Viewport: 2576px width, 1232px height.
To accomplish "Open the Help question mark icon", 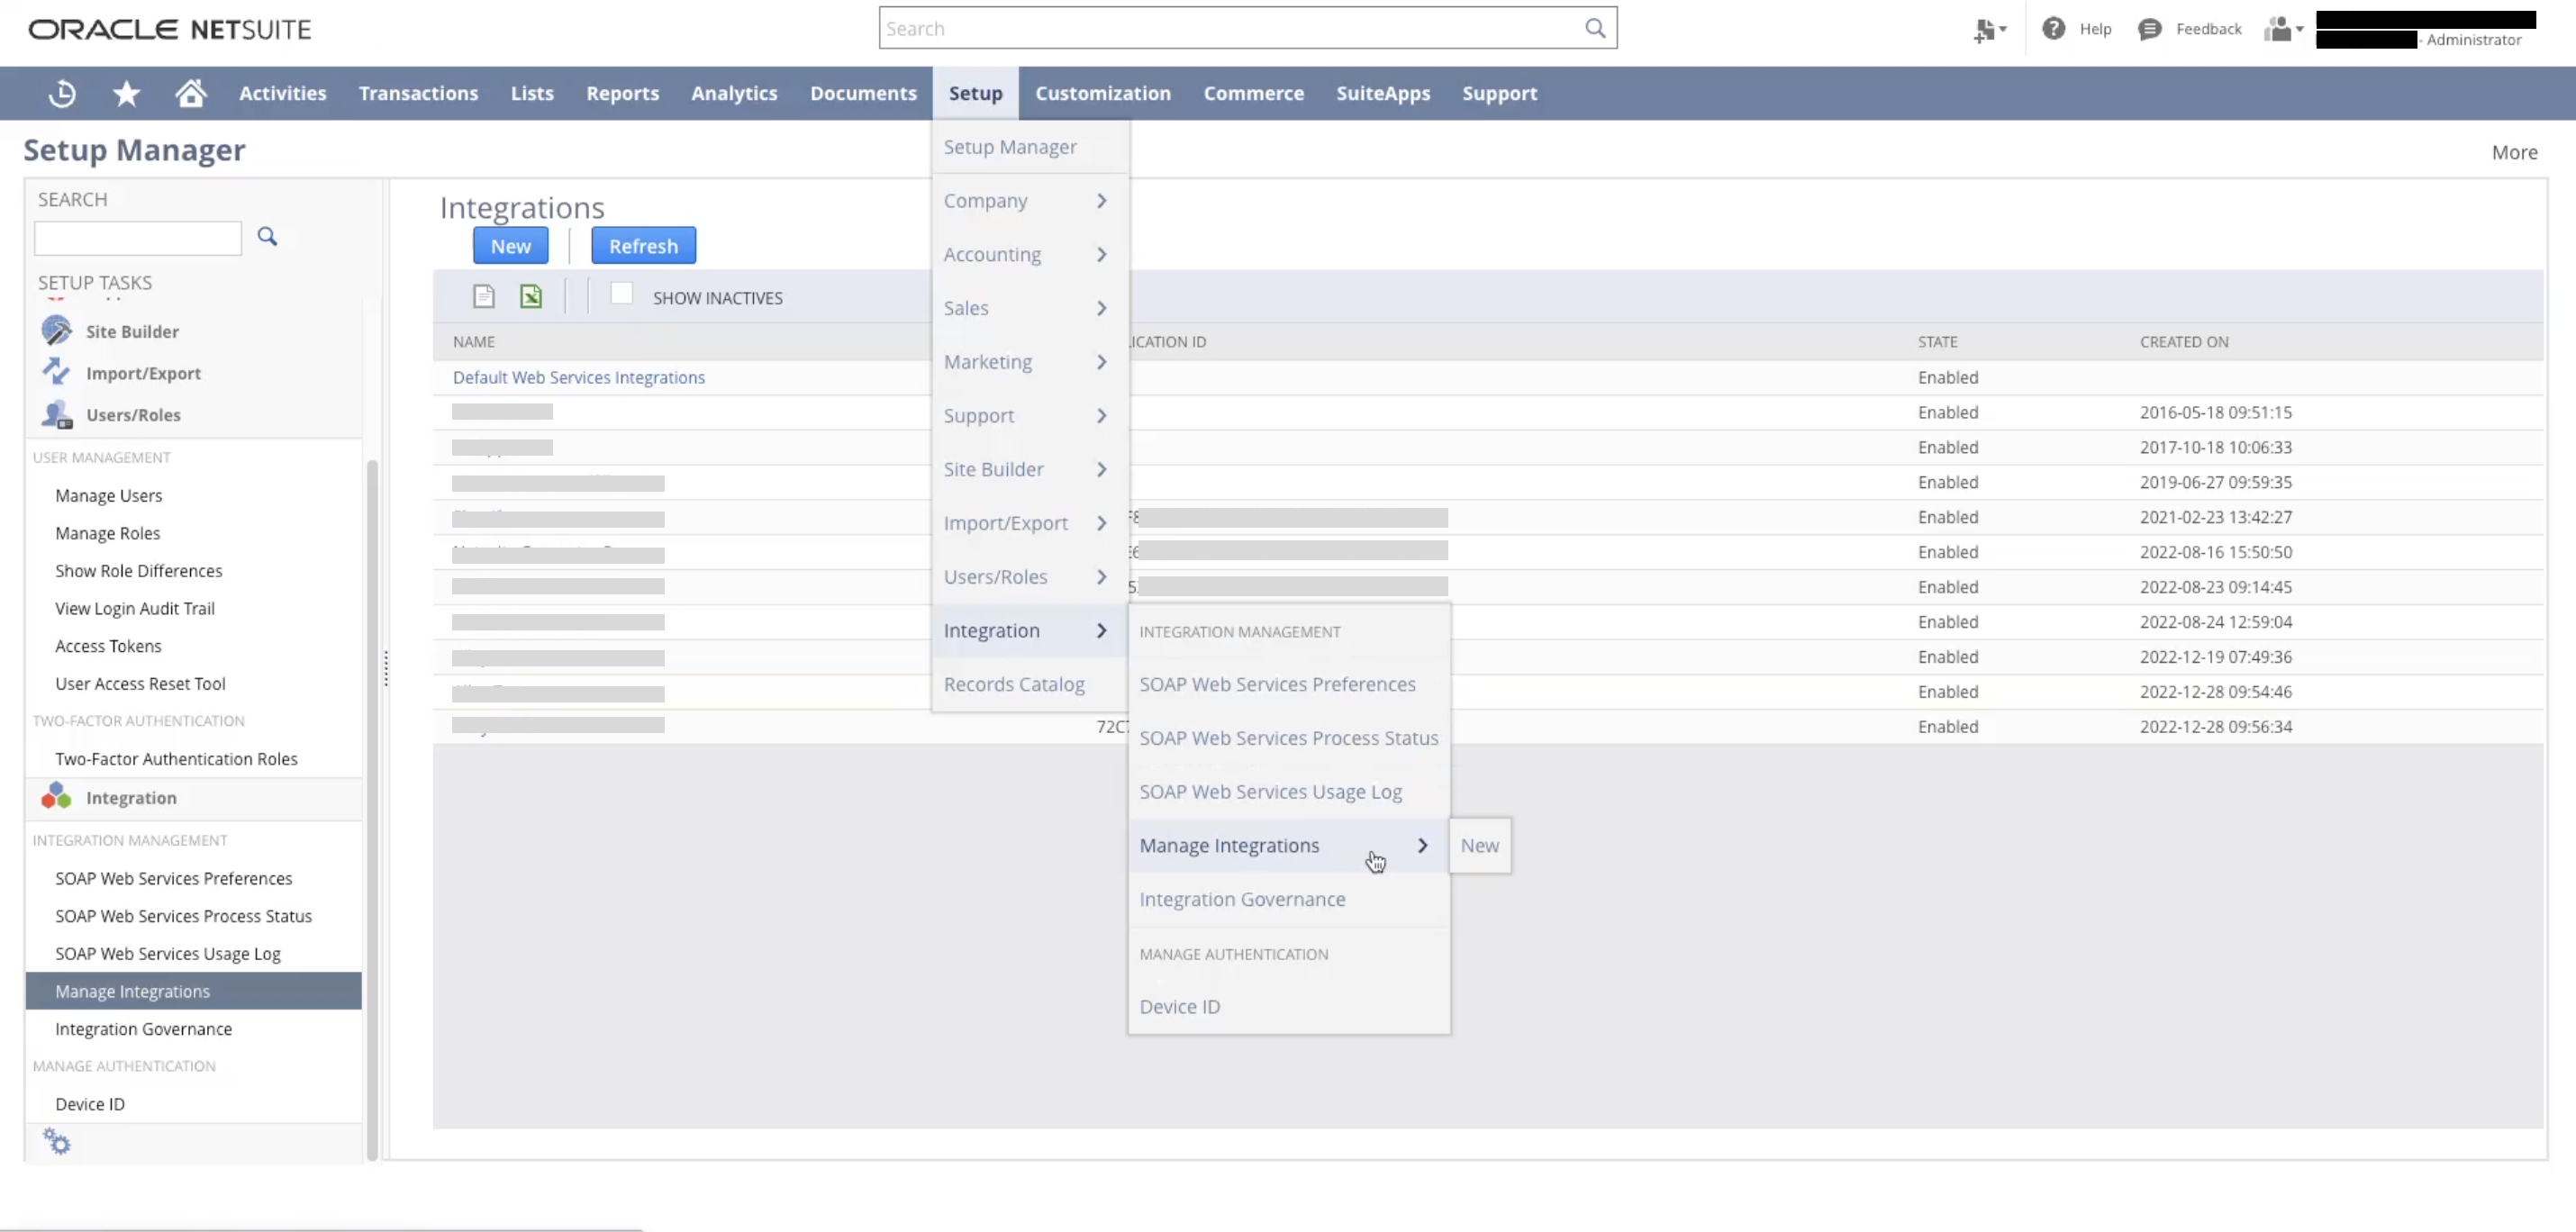I will (x=2053, y=29).
